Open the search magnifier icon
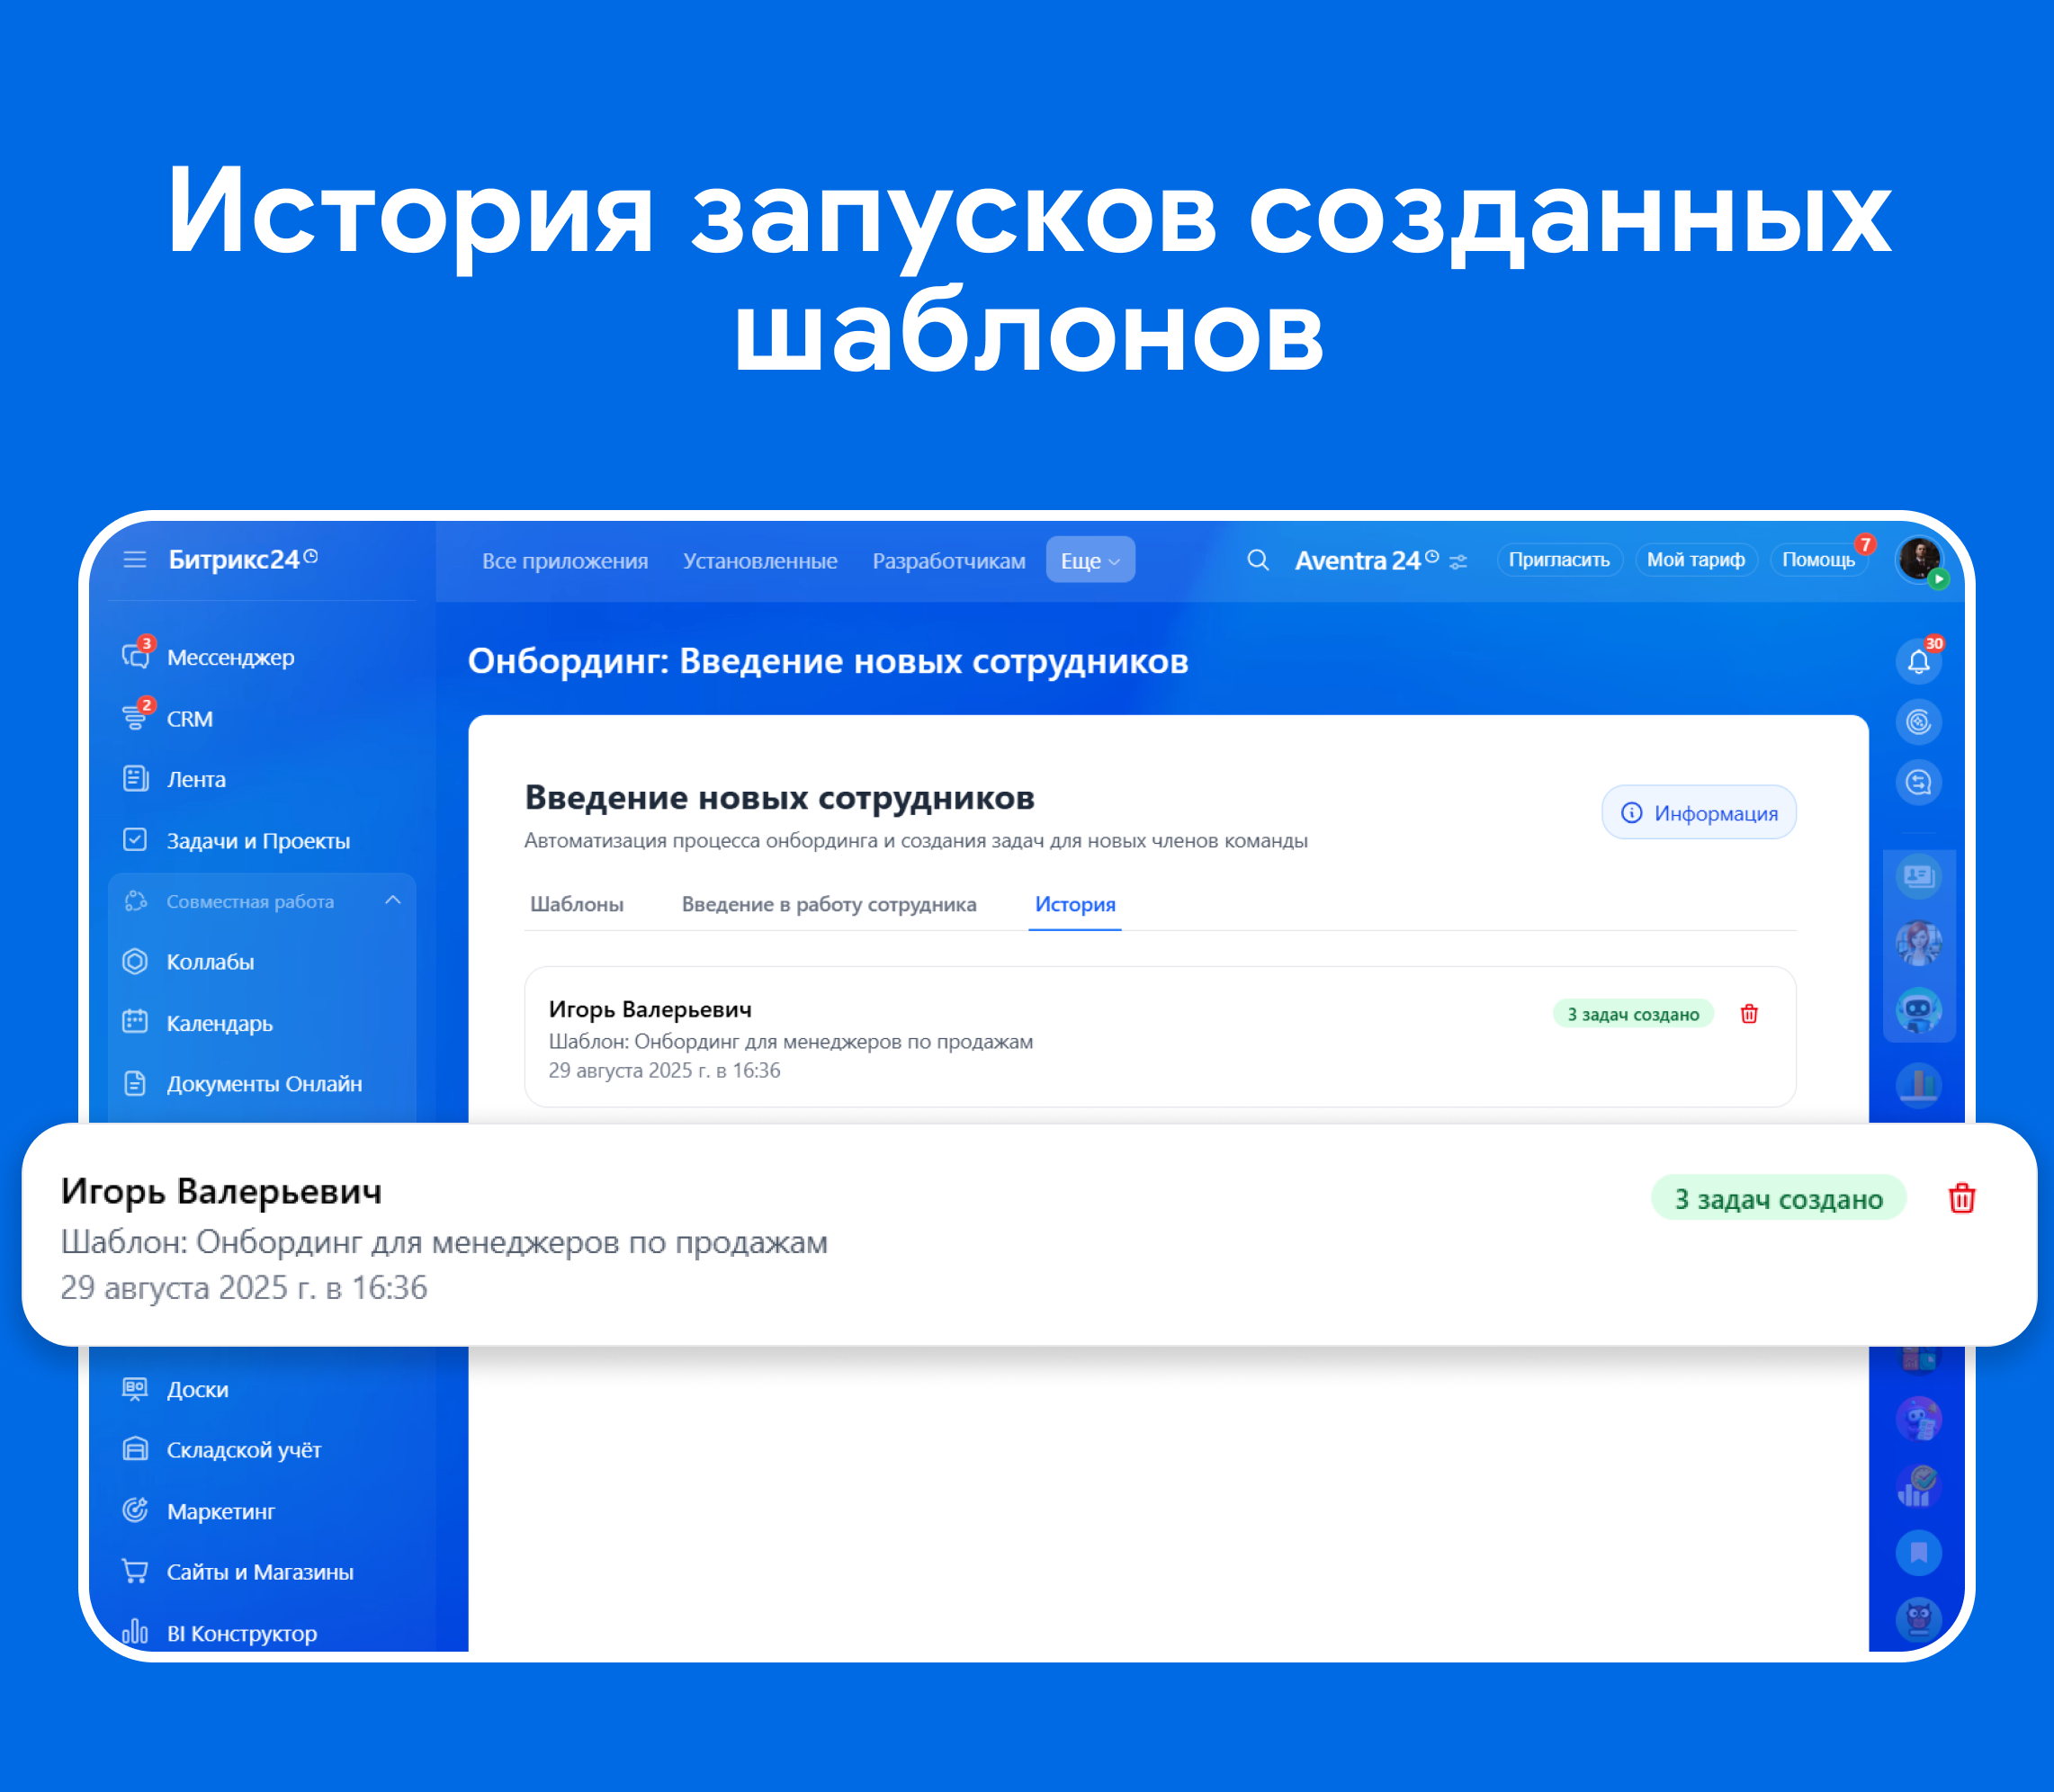 [1257, 560]
